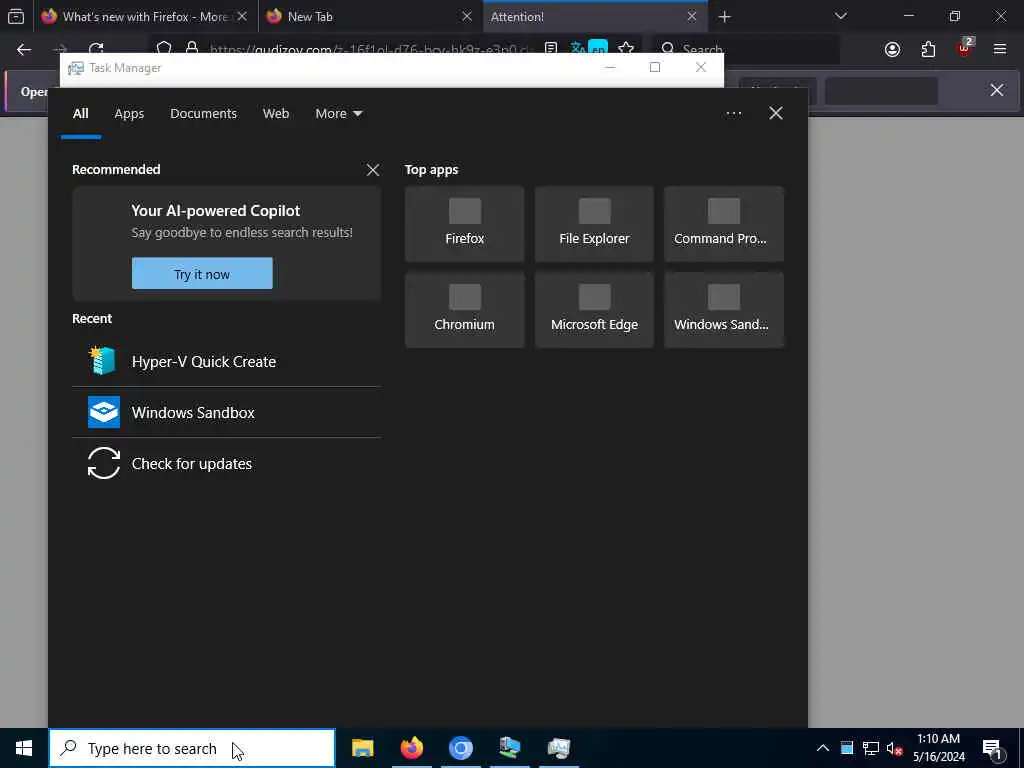The image size is (1024, 768).
Task: Switch to the Apps search tab
Action: 129,114
